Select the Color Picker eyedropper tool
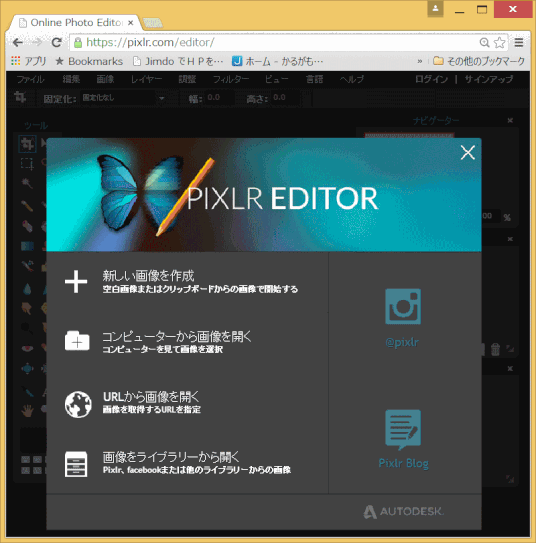Screen dimensions: 536x543 click(x=27, y=391)
